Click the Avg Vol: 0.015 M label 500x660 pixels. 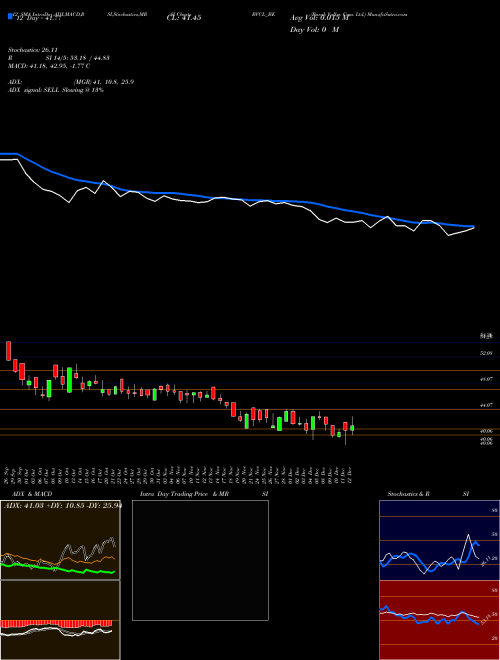point(319,18)
